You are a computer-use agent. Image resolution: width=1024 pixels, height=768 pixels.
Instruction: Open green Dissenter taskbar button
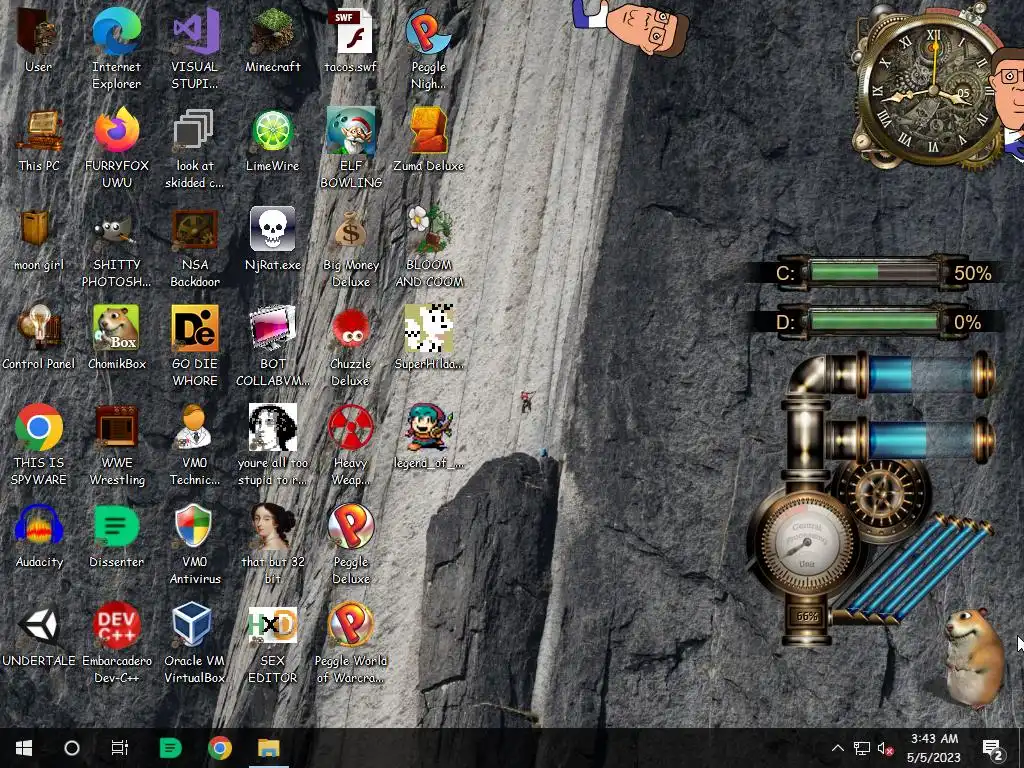[170, 748]
